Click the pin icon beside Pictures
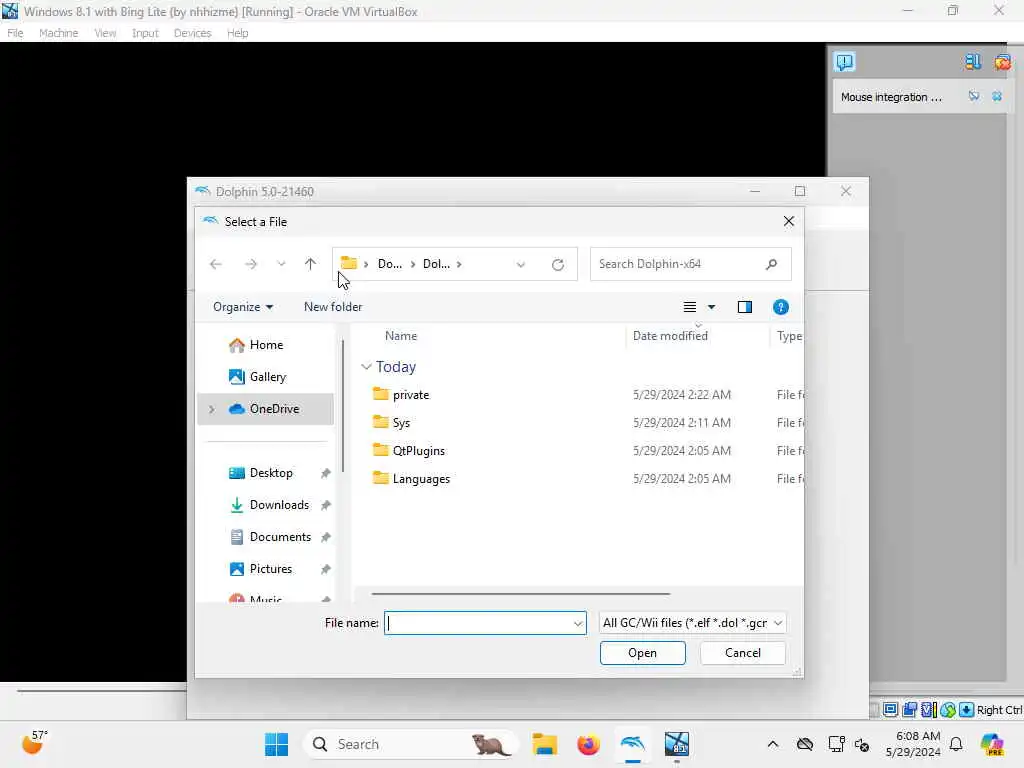Viewport: 1024px width, 768px height. (x=325, y=569)
